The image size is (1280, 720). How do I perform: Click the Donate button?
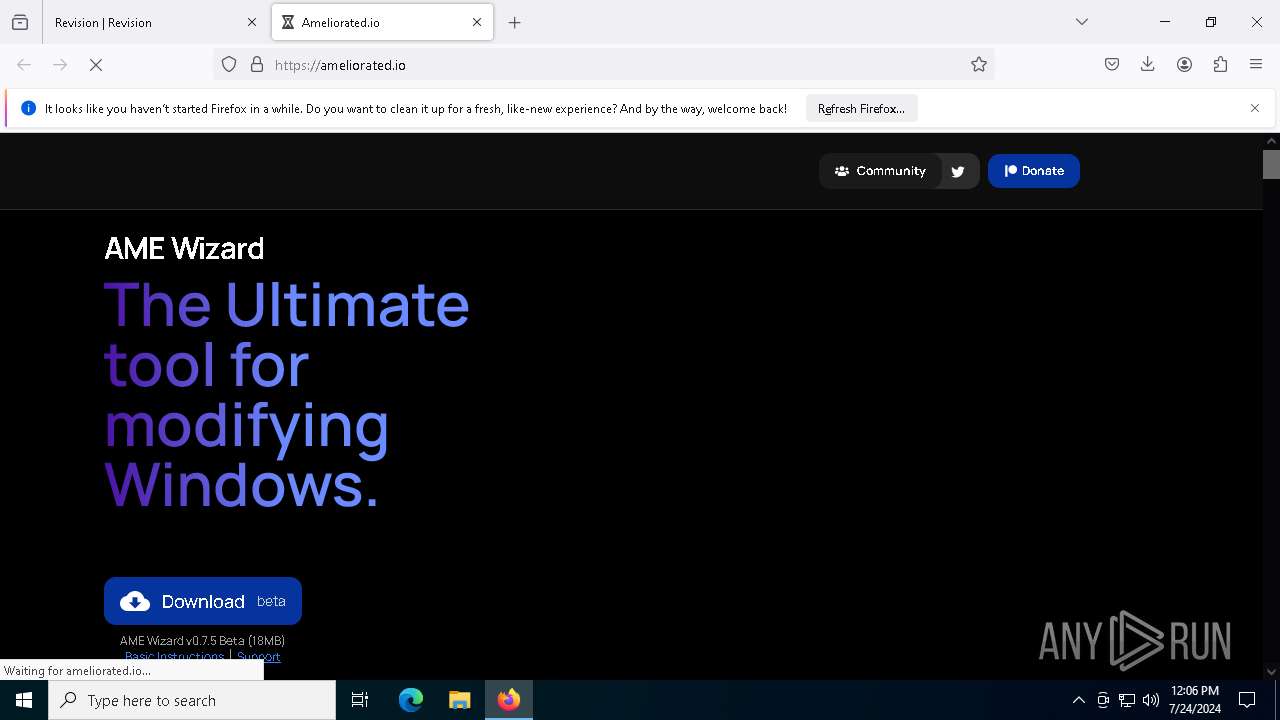[1034, 171]
